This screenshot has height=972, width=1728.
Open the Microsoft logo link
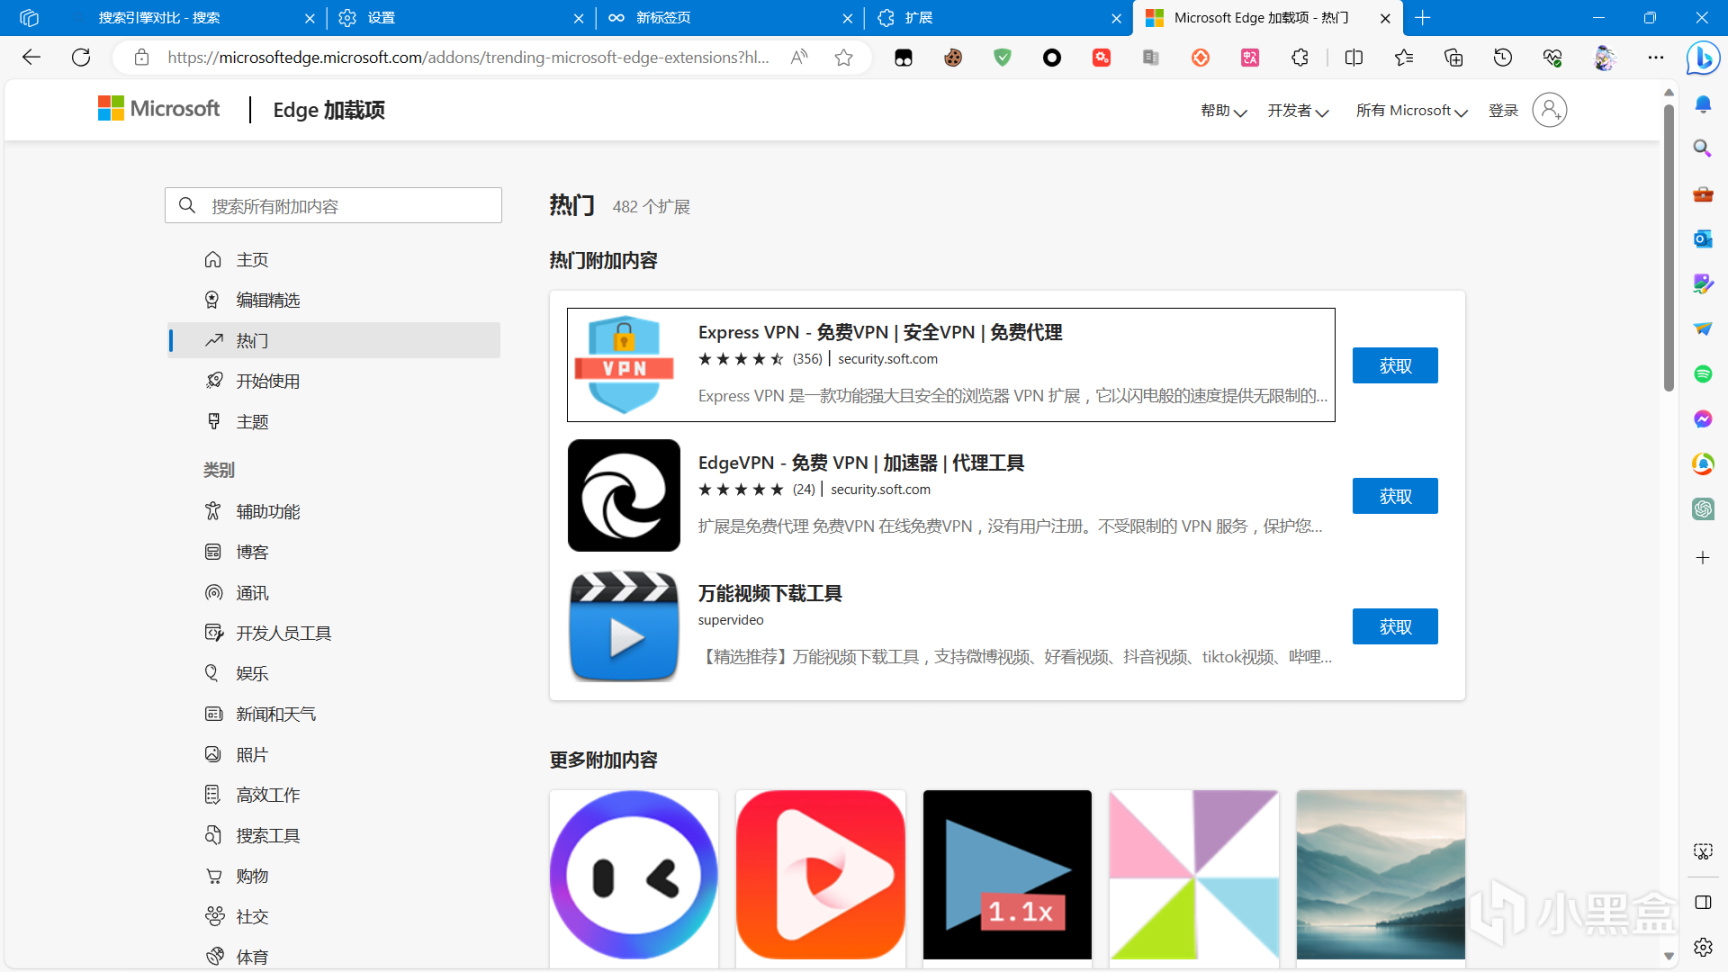(x=159, y=108)
